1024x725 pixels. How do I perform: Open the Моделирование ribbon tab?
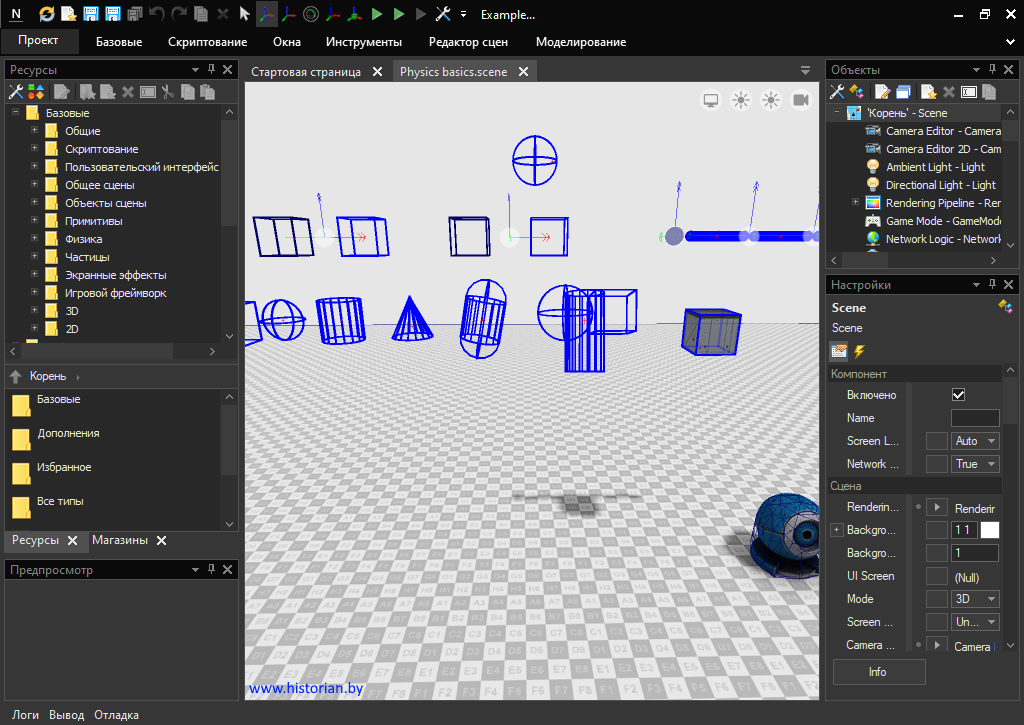pos(581,42)
